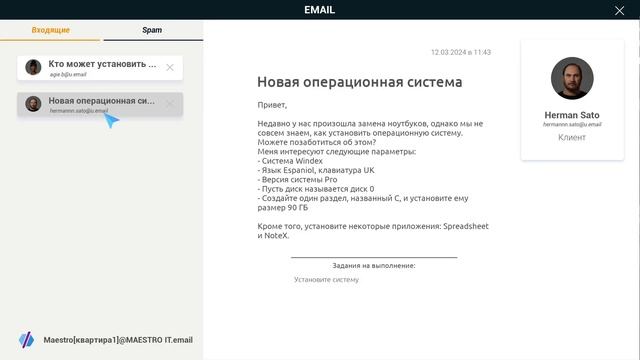
Task: Select email 'Новая операционная си...'
Action: (x=100, y=104)
